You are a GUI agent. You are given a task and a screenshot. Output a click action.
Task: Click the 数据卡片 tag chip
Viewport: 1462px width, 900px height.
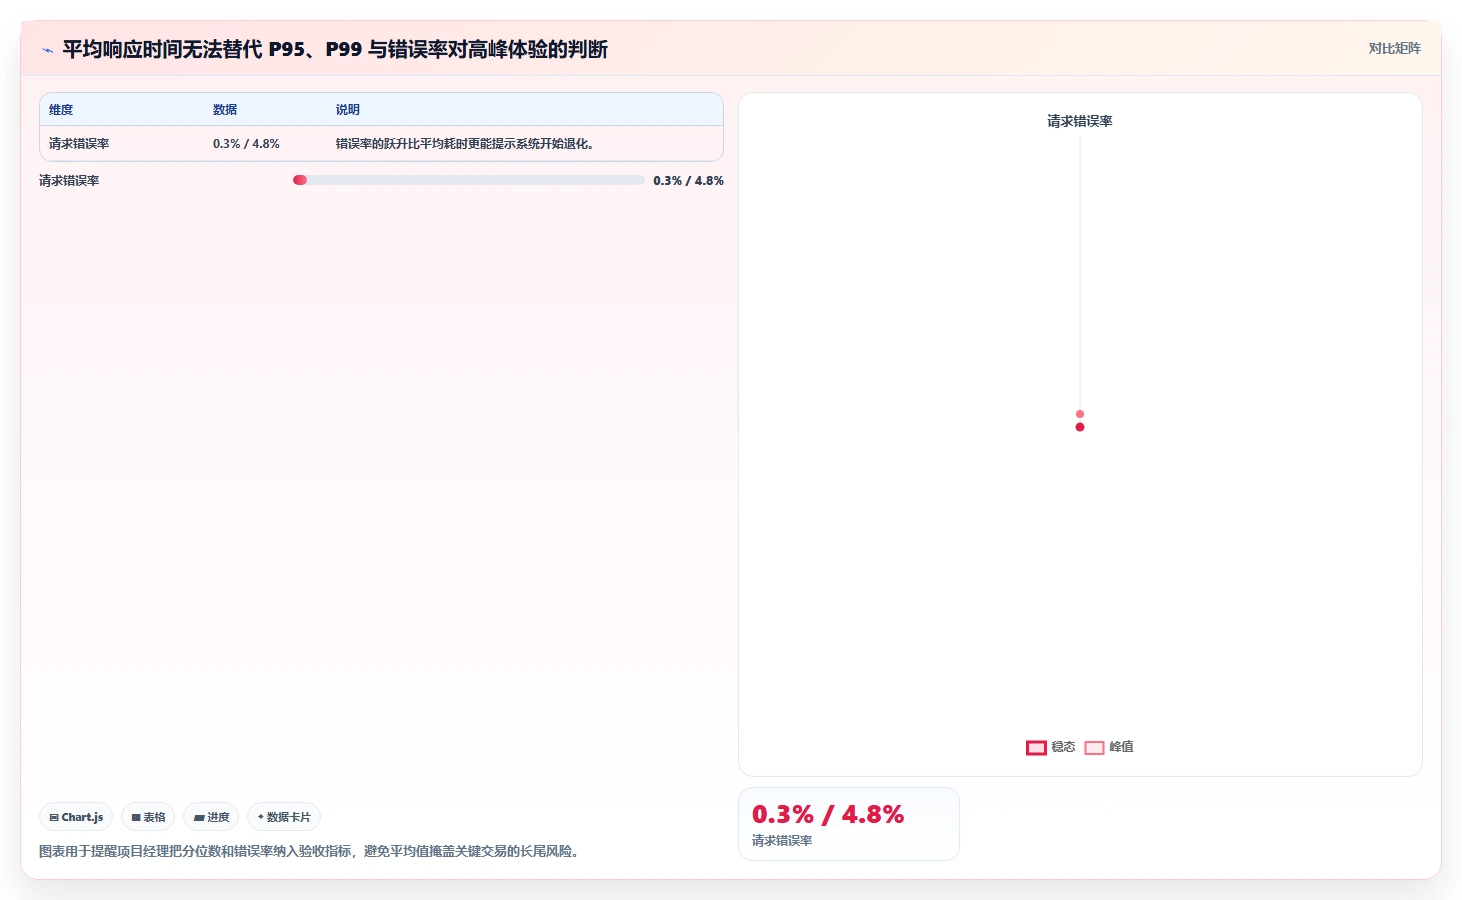[x=284, y=817]
